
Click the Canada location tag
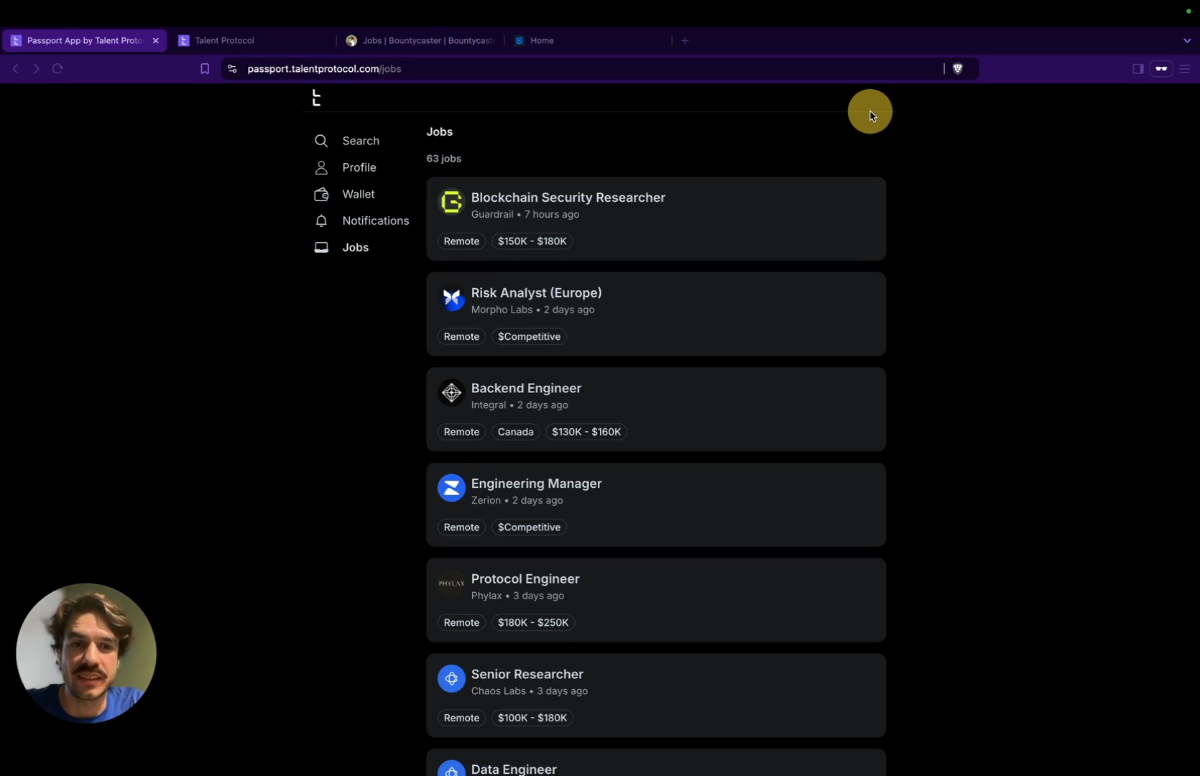click(516, 432)
